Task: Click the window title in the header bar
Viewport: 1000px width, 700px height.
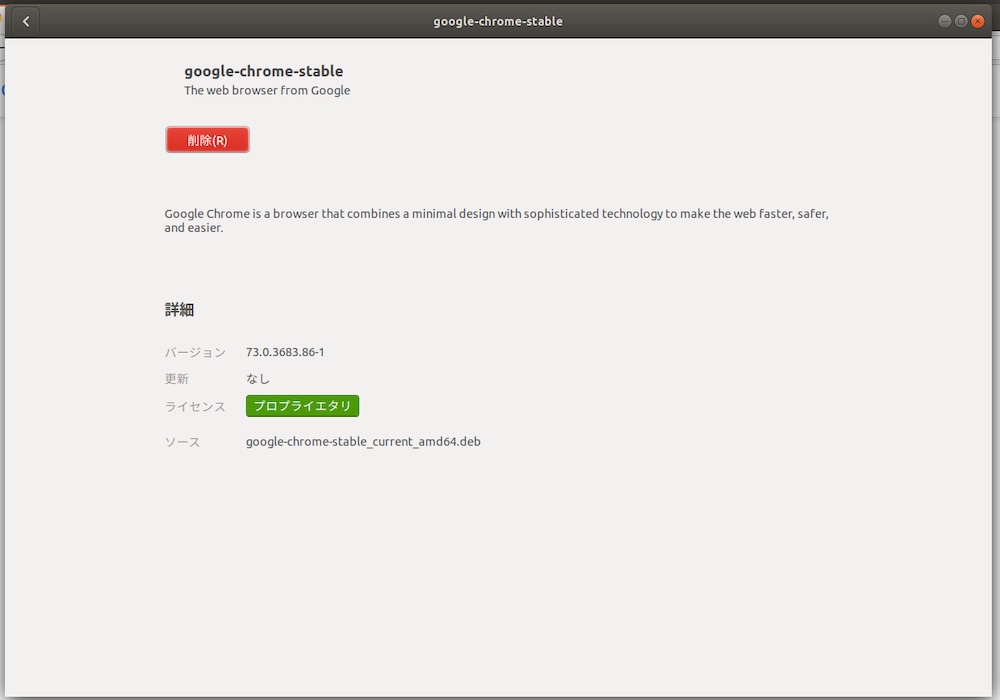Action: (x=498, y=21)
